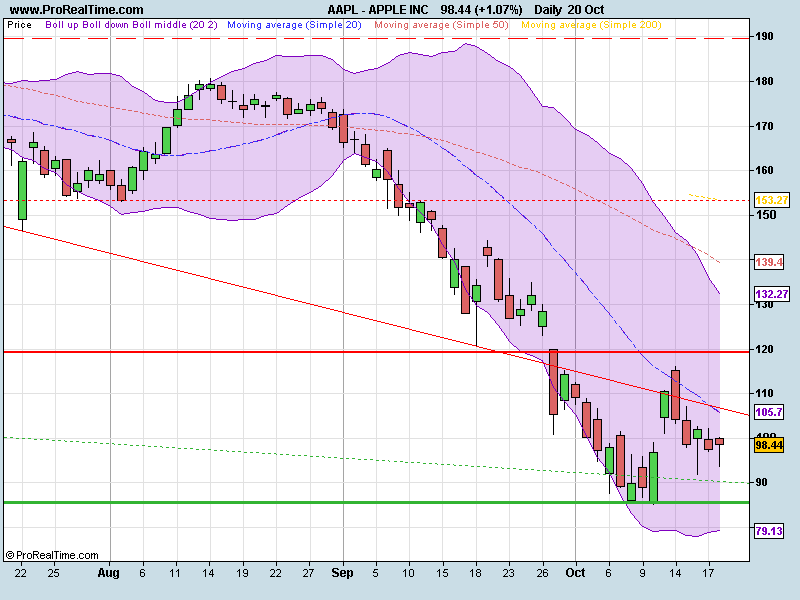Click the ProRealTime.com copyright text

tap(52, 555)
